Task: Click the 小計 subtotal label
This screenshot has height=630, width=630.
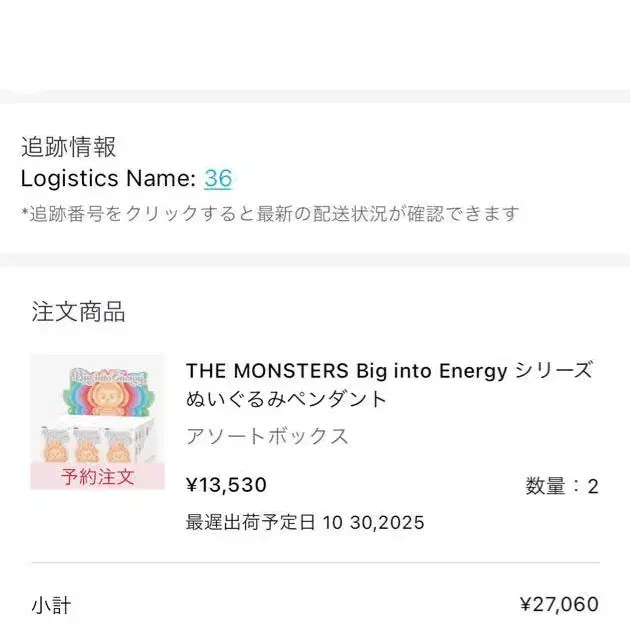Action: [x=51, y=605]
